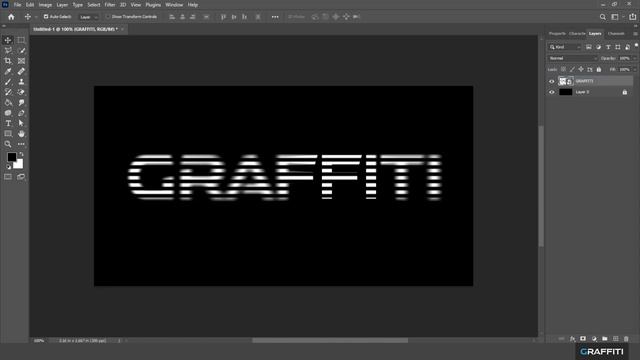640x360 pixels.
Task: Switch to the Character tab
Action: pyautogui.click(x=577, y=33)
